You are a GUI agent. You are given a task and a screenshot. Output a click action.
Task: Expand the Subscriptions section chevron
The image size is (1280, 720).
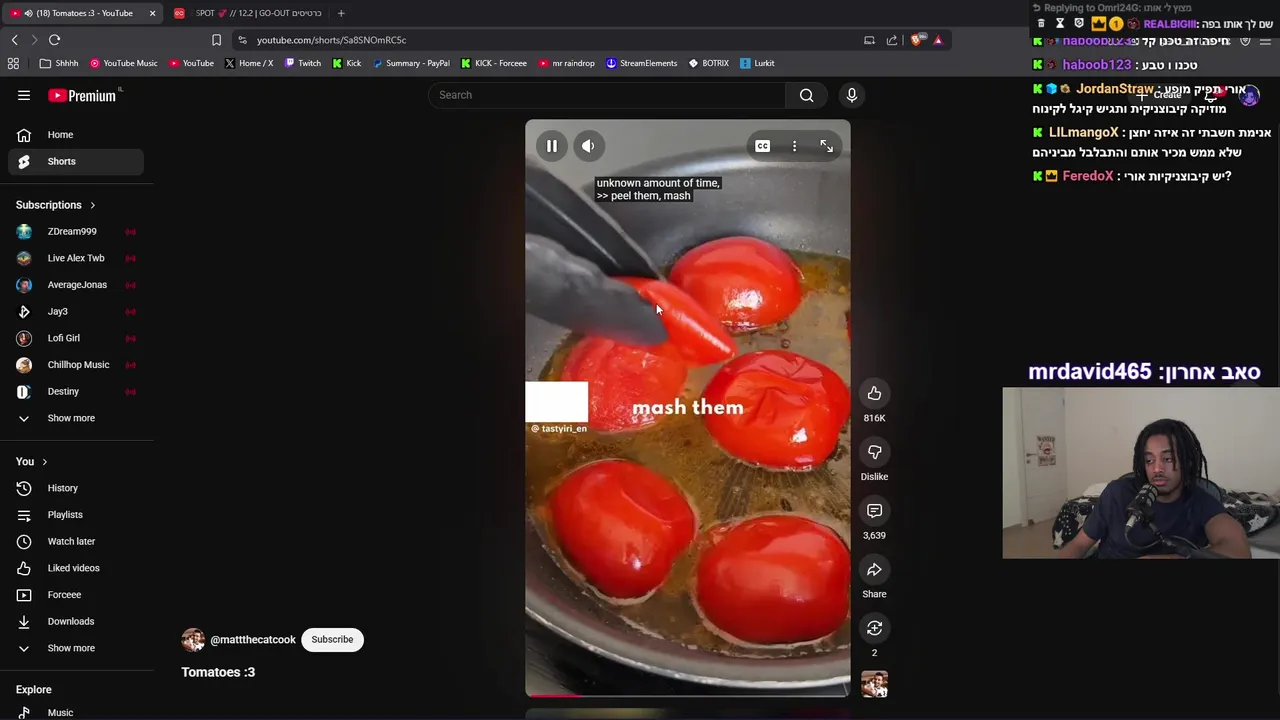[92, 205]
